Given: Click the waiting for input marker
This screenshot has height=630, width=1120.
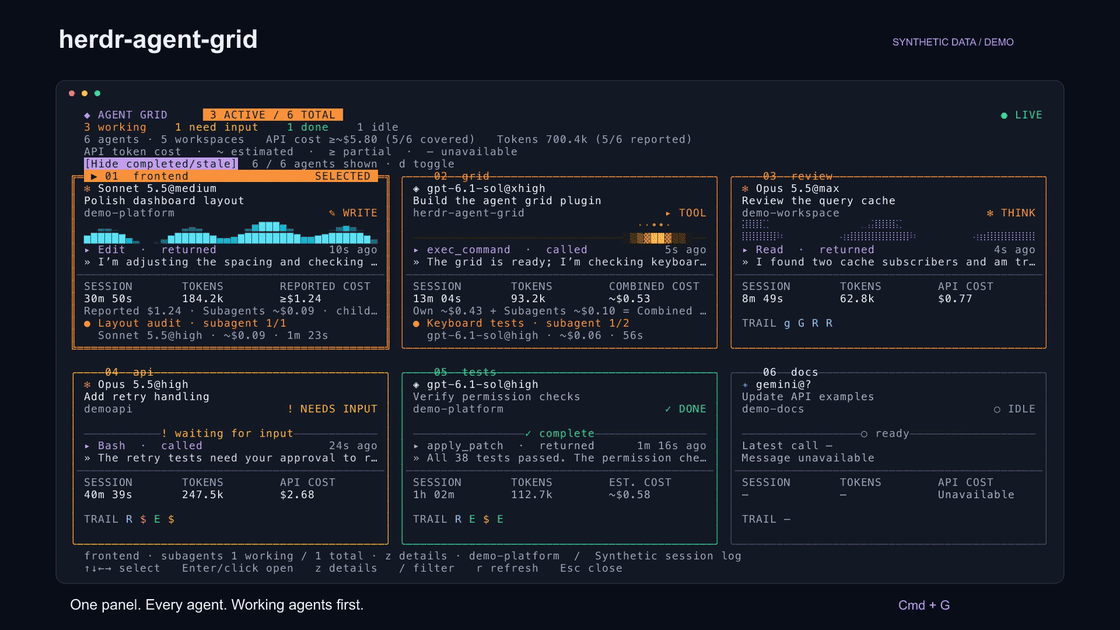Looking at the screenshot, I should 227,434.
